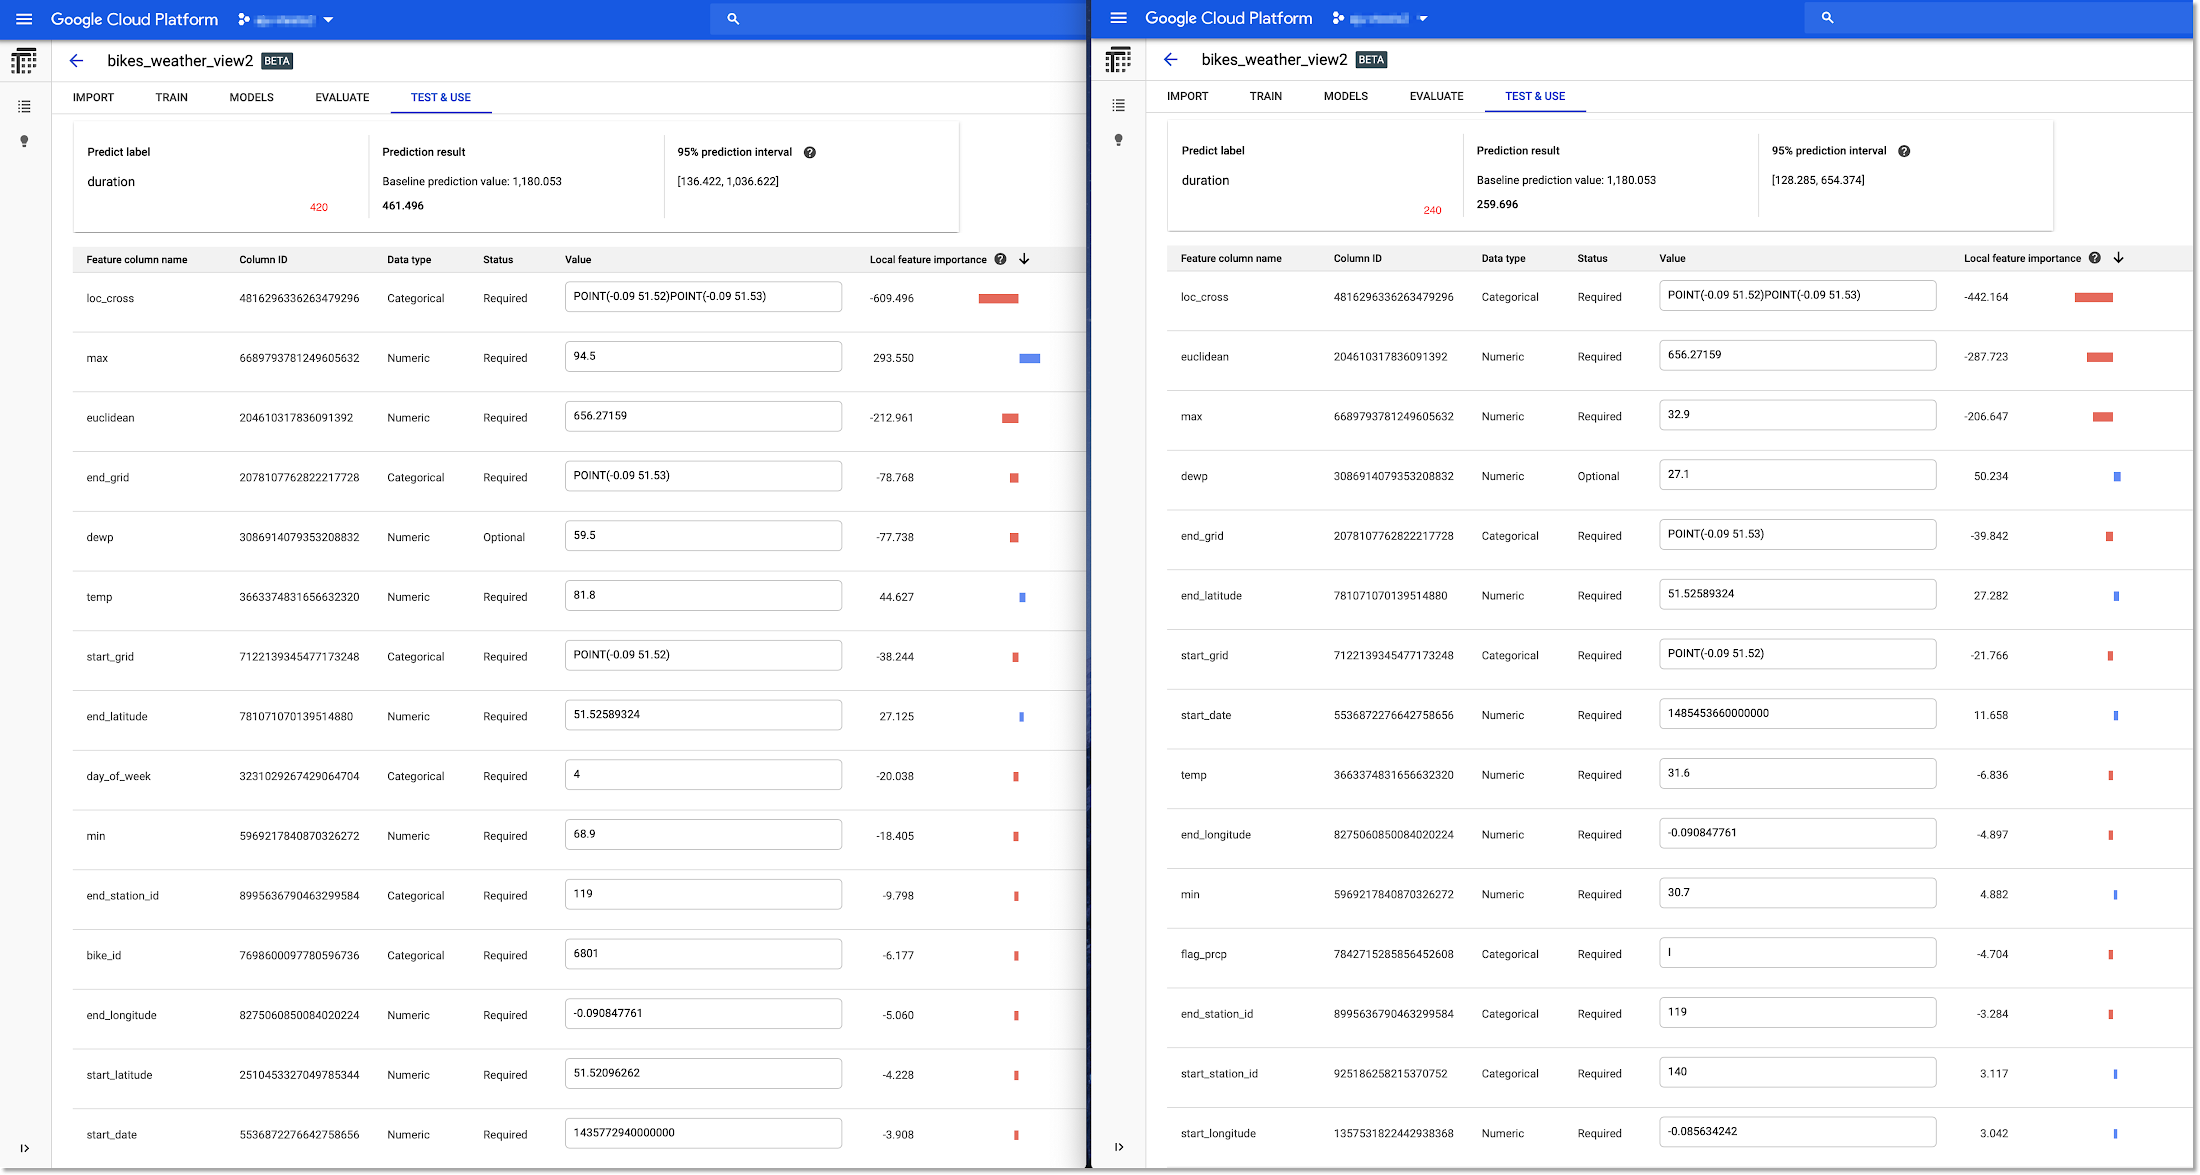Click the AutoML Tables logo in right window
Screen dimensions: 2200x1175
[1118, 60]
